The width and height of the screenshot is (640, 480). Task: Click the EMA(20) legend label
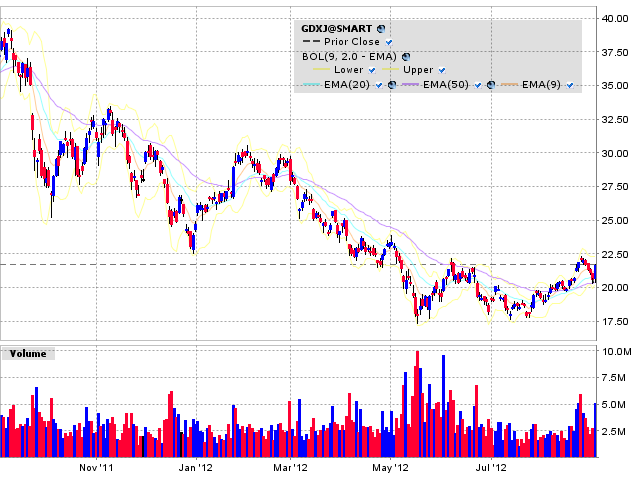point(347,85)
